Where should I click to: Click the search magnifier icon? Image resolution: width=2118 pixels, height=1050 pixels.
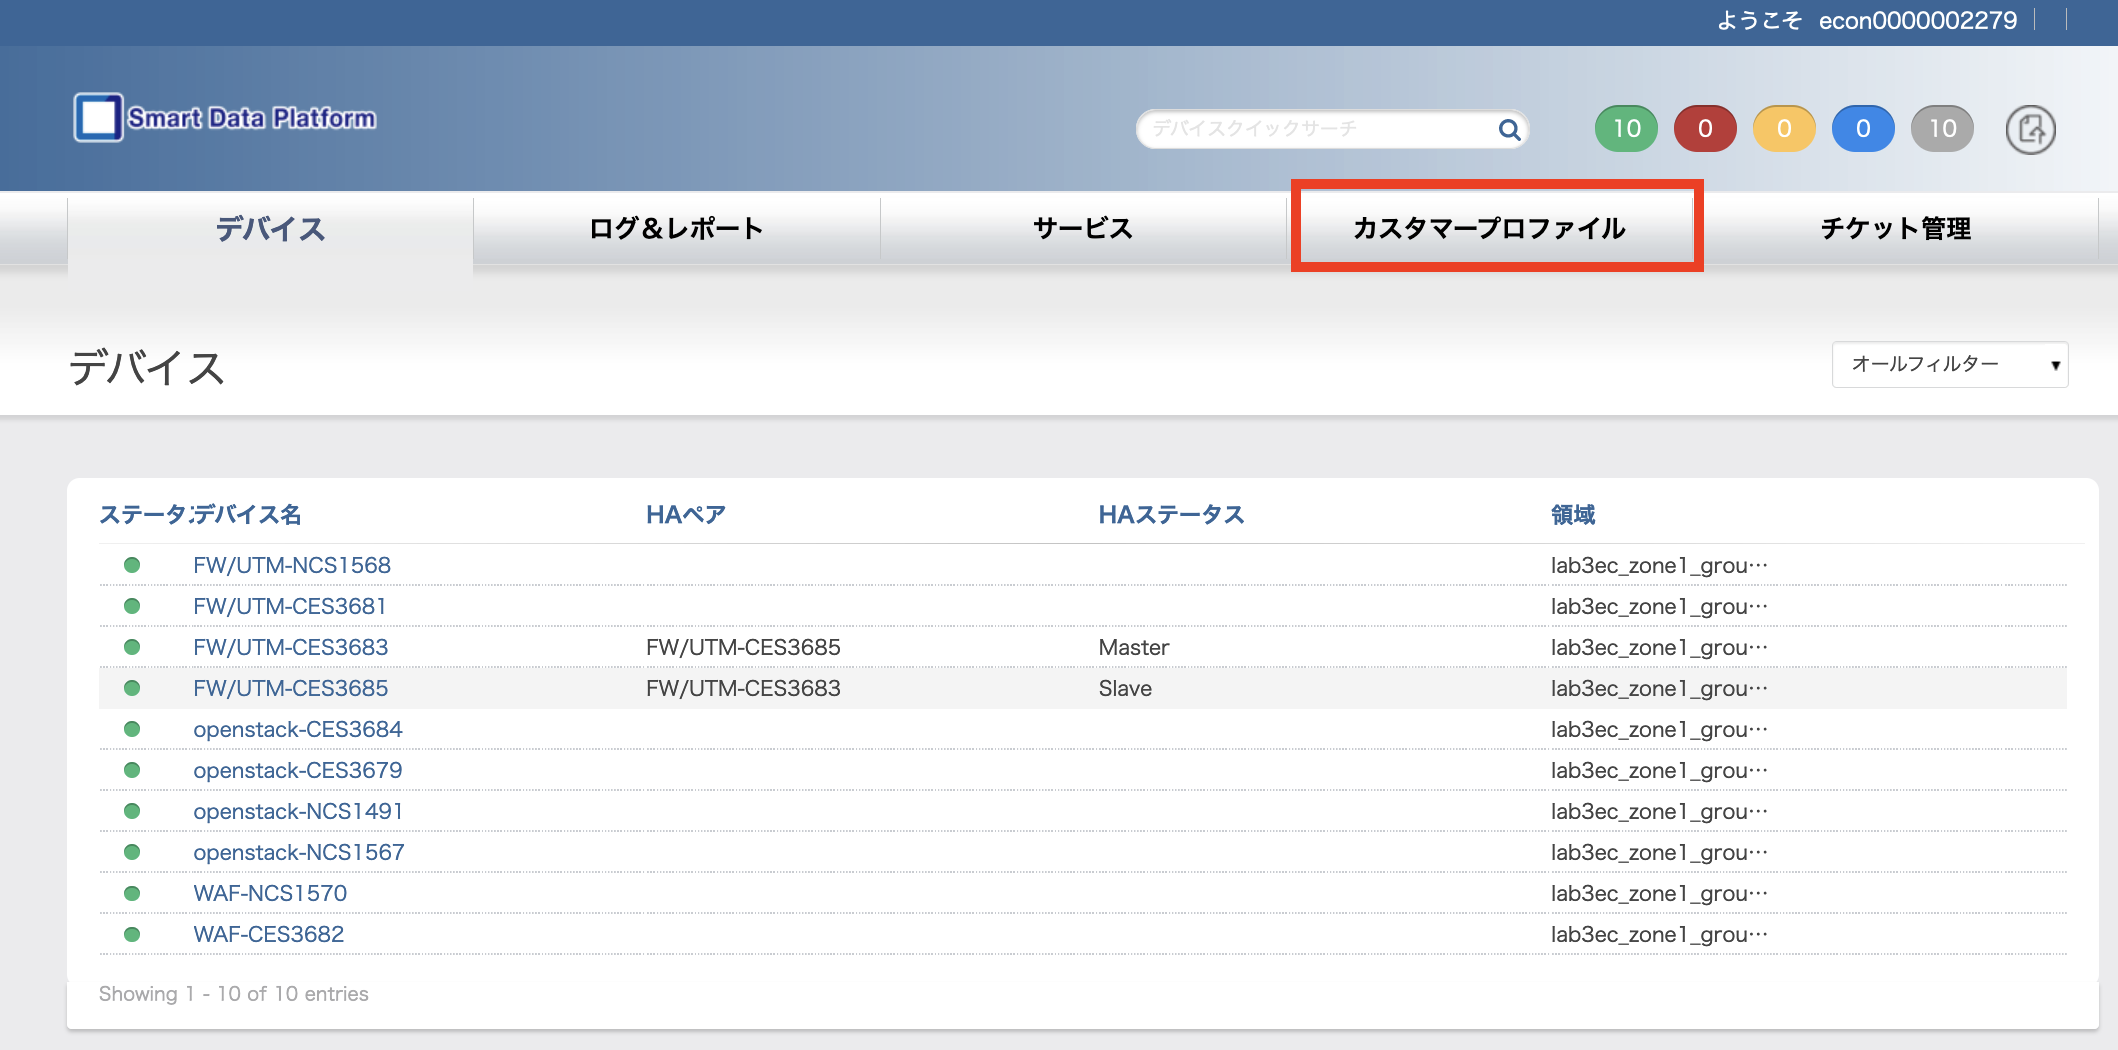click(x=1509, y=129)
